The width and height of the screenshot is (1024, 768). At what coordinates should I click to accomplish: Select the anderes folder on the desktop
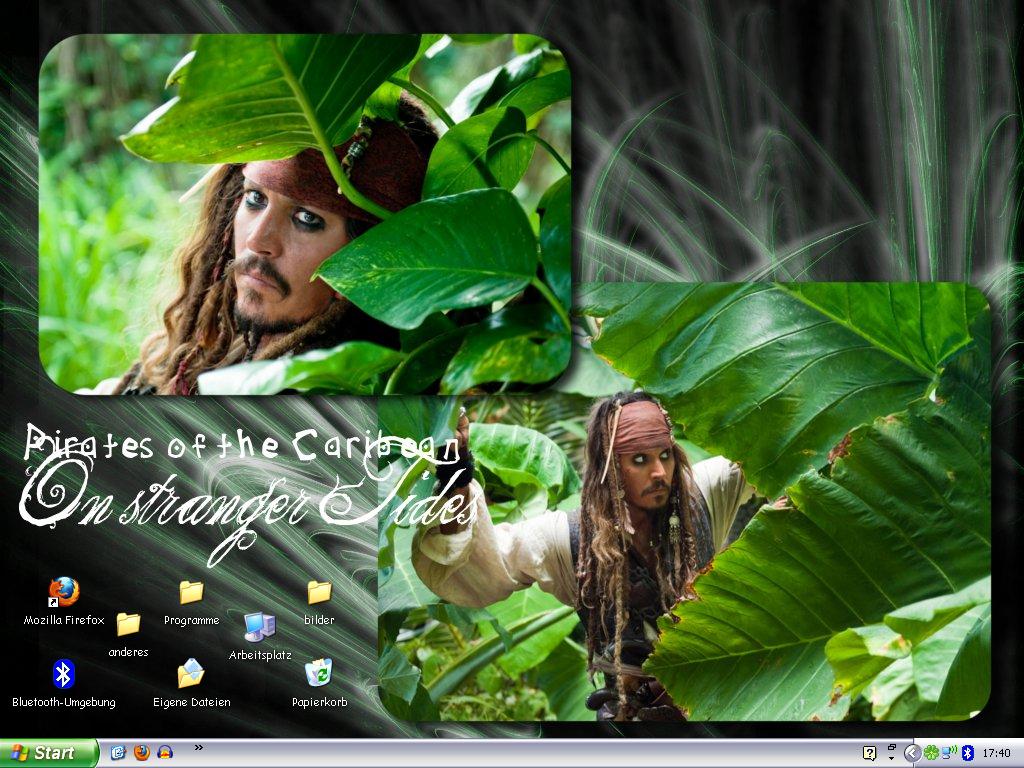point(128,625)
